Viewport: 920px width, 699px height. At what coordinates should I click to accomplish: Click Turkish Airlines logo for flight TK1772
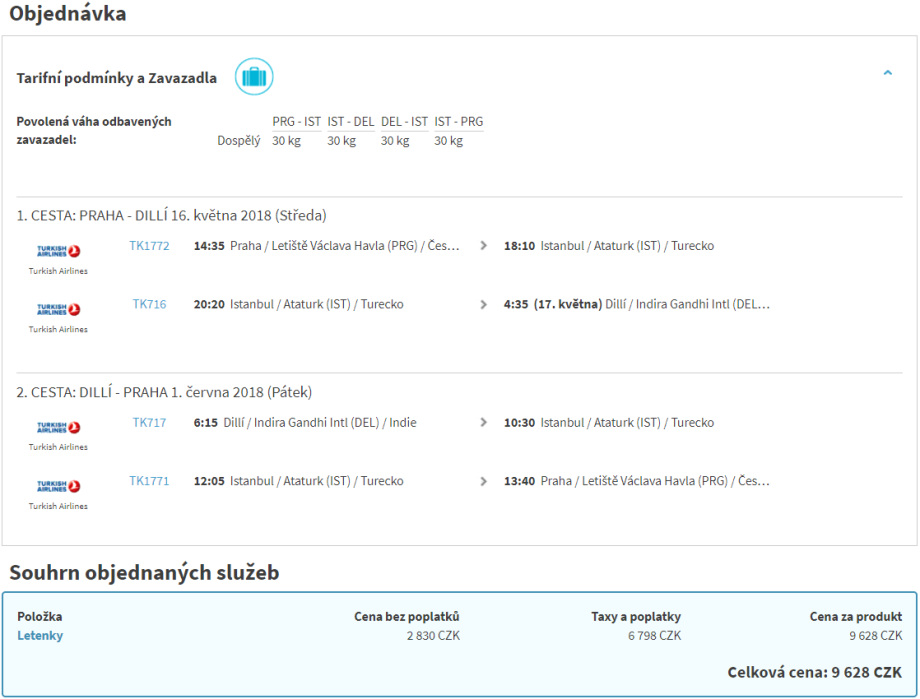(x=58, y=252)
